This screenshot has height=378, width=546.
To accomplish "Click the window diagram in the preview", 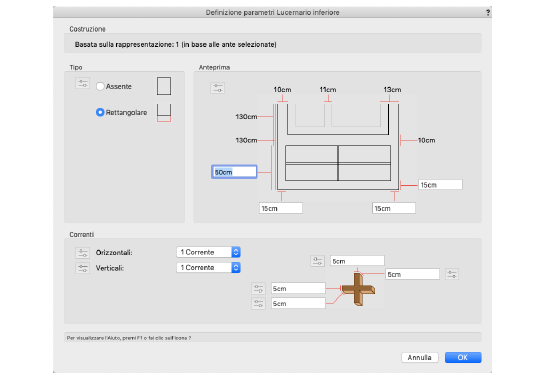I will tap(338, 146).
